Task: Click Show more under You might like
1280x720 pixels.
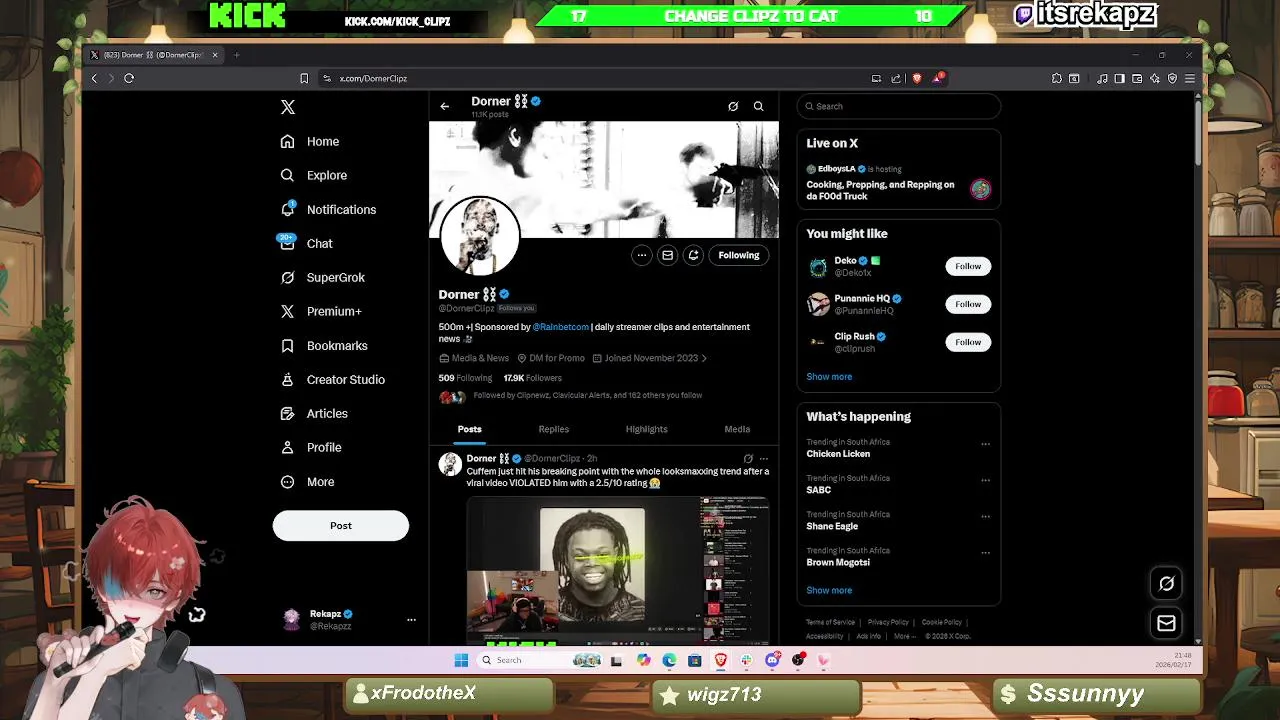Action: pyautogui.click(x=829, y=377)
